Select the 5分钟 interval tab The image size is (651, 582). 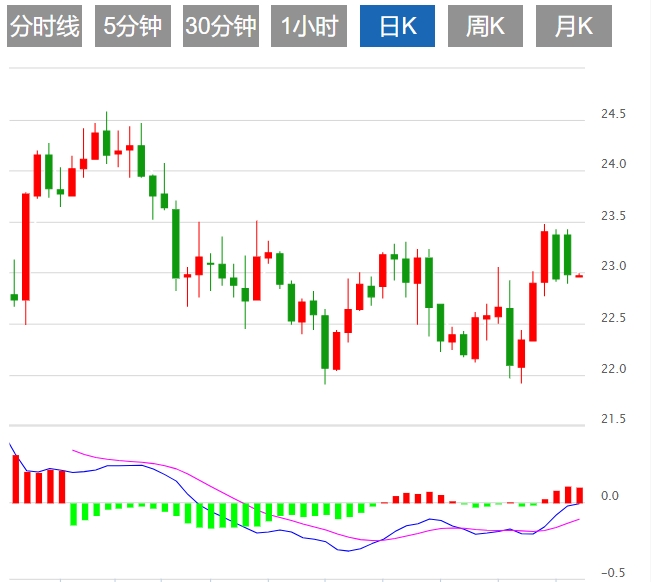click(133, 26)
